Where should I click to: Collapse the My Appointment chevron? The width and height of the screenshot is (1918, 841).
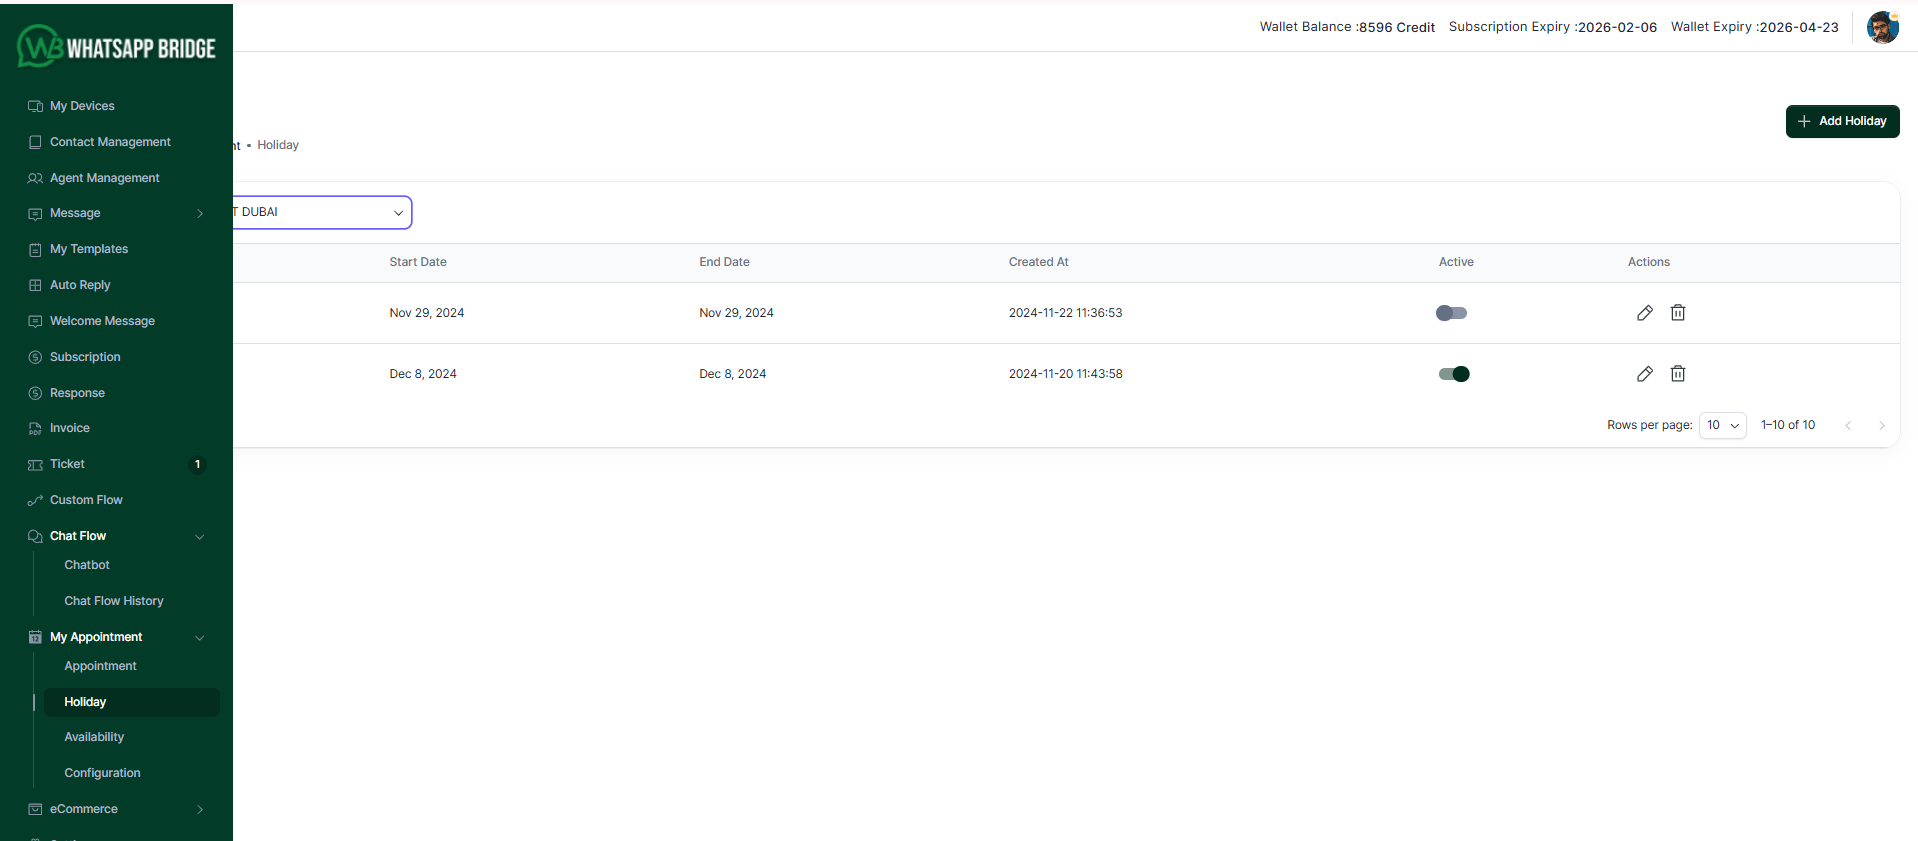point(200,637)
